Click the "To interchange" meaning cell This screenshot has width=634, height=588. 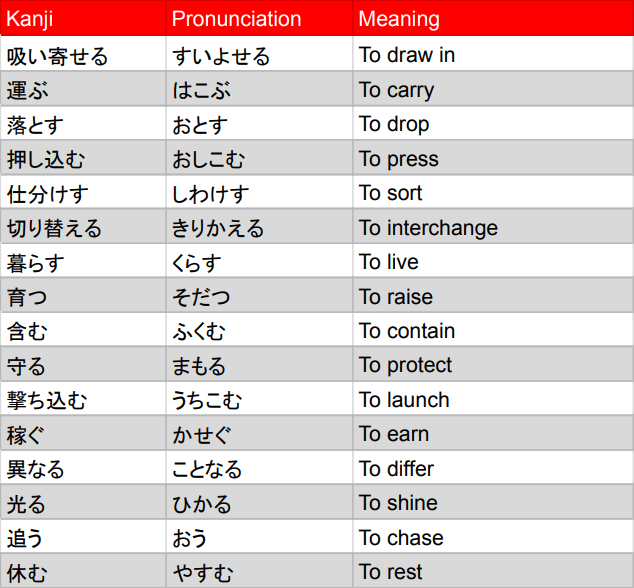428,228
